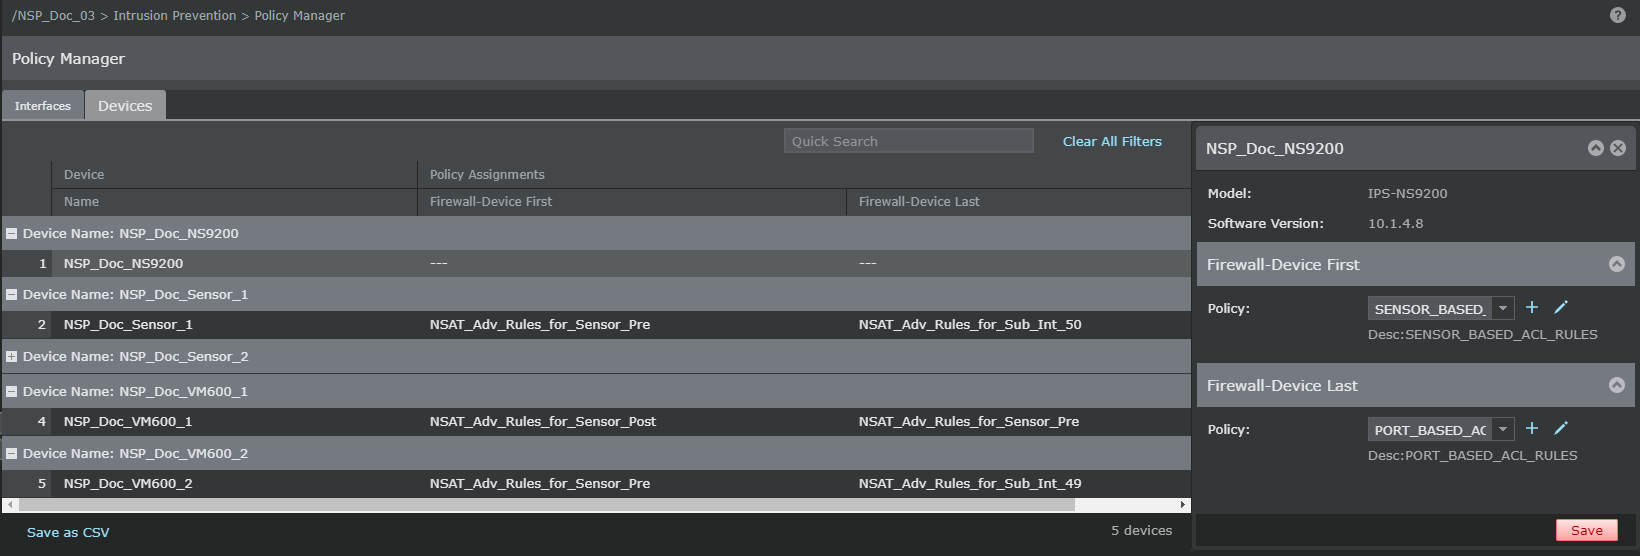Collapse the NSP_Doc_VM600_2 device group
Viewport: 1640px width, 556px height.
pos(12,453)
